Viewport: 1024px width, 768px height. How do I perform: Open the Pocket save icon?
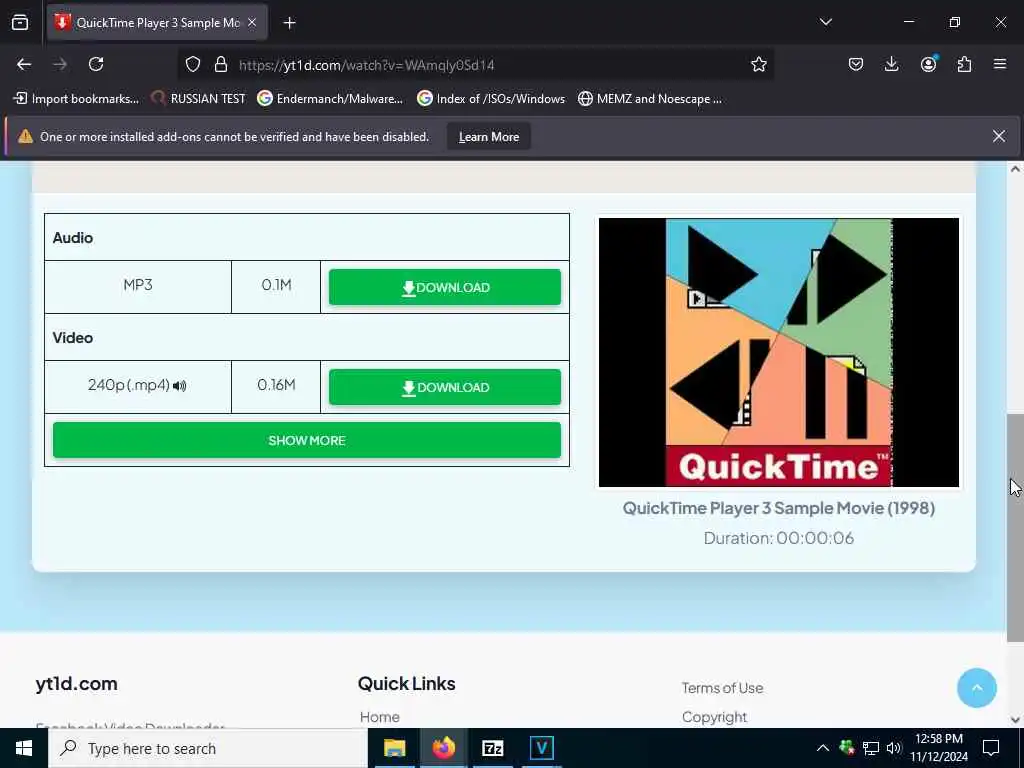point(856,64)
